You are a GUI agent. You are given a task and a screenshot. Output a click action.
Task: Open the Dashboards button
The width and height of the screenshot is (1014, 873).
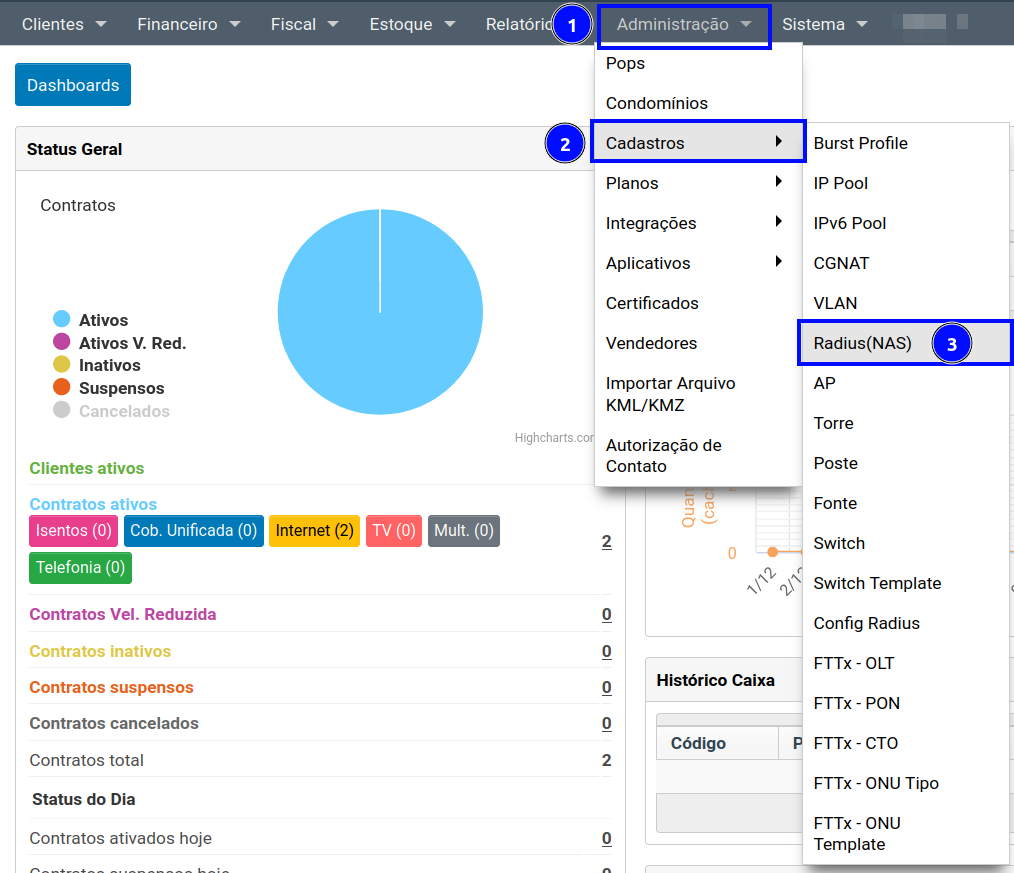tap(73, 85)
